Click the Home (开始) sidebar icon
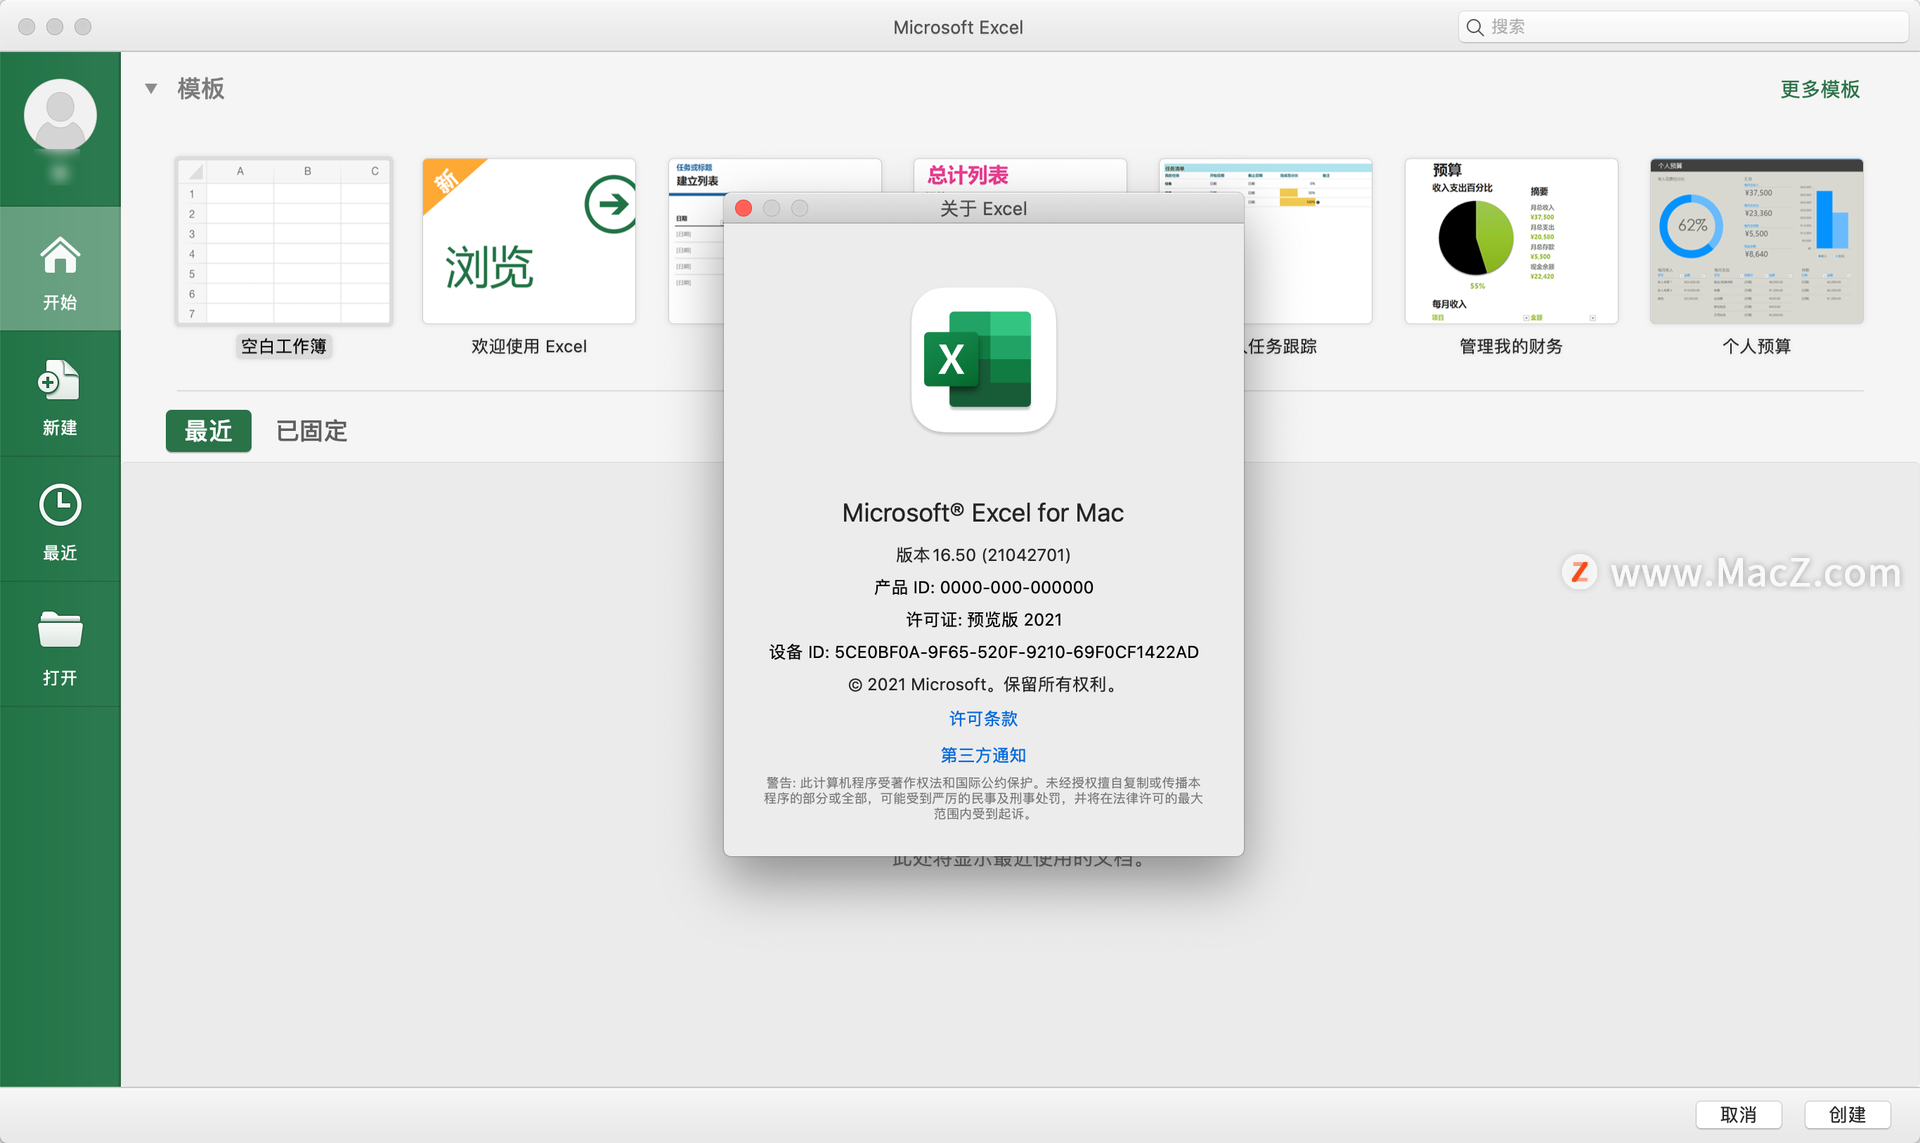This screenshot has width=1920, height=1143. click(x=60, y=256)
